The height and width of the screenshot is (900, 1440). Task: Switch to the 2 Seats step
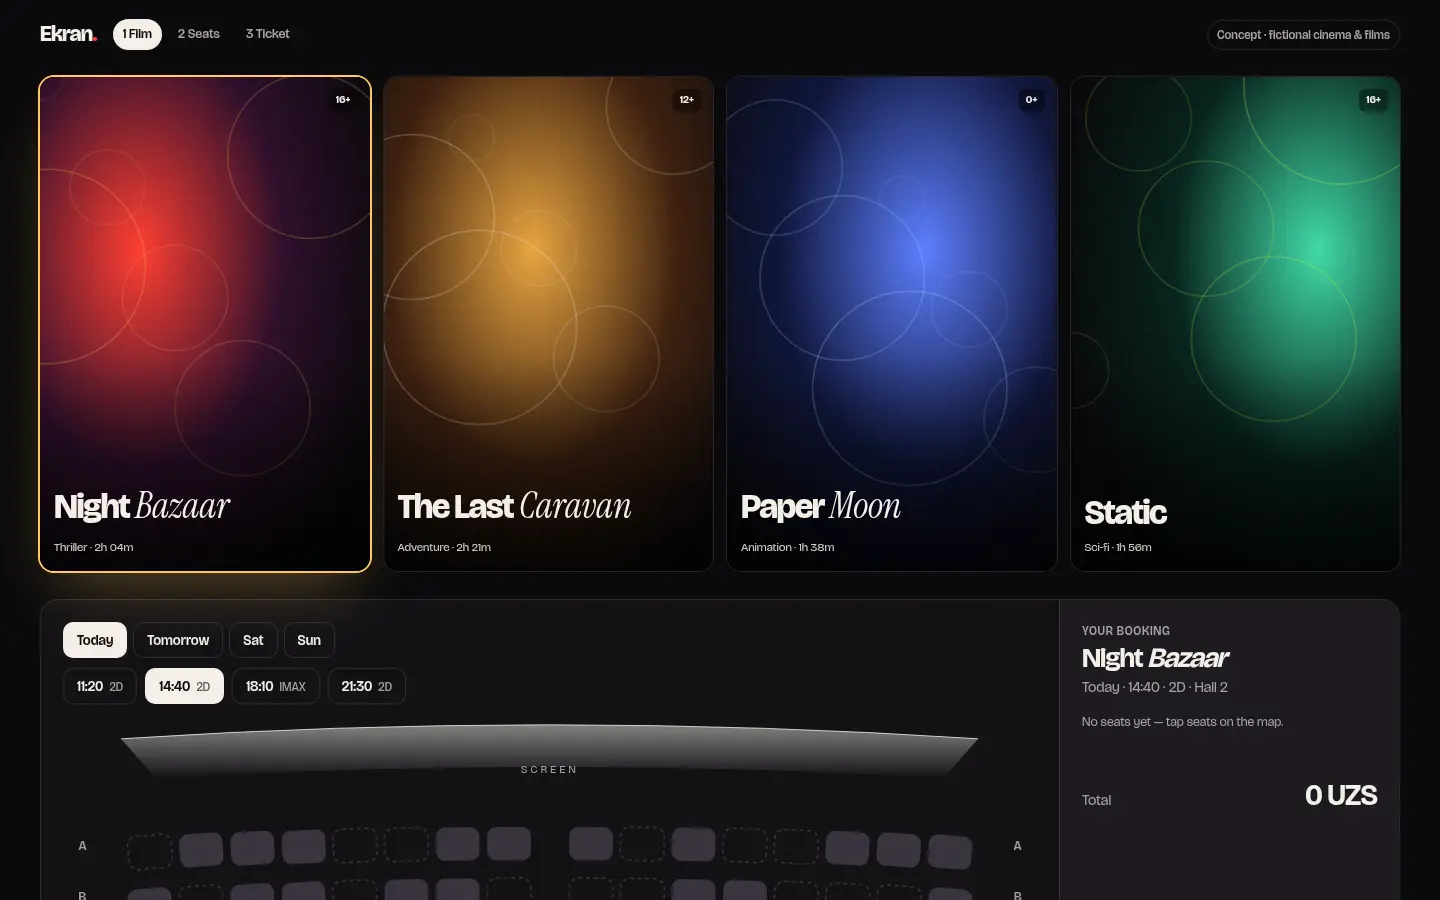(x=199, y=34)
